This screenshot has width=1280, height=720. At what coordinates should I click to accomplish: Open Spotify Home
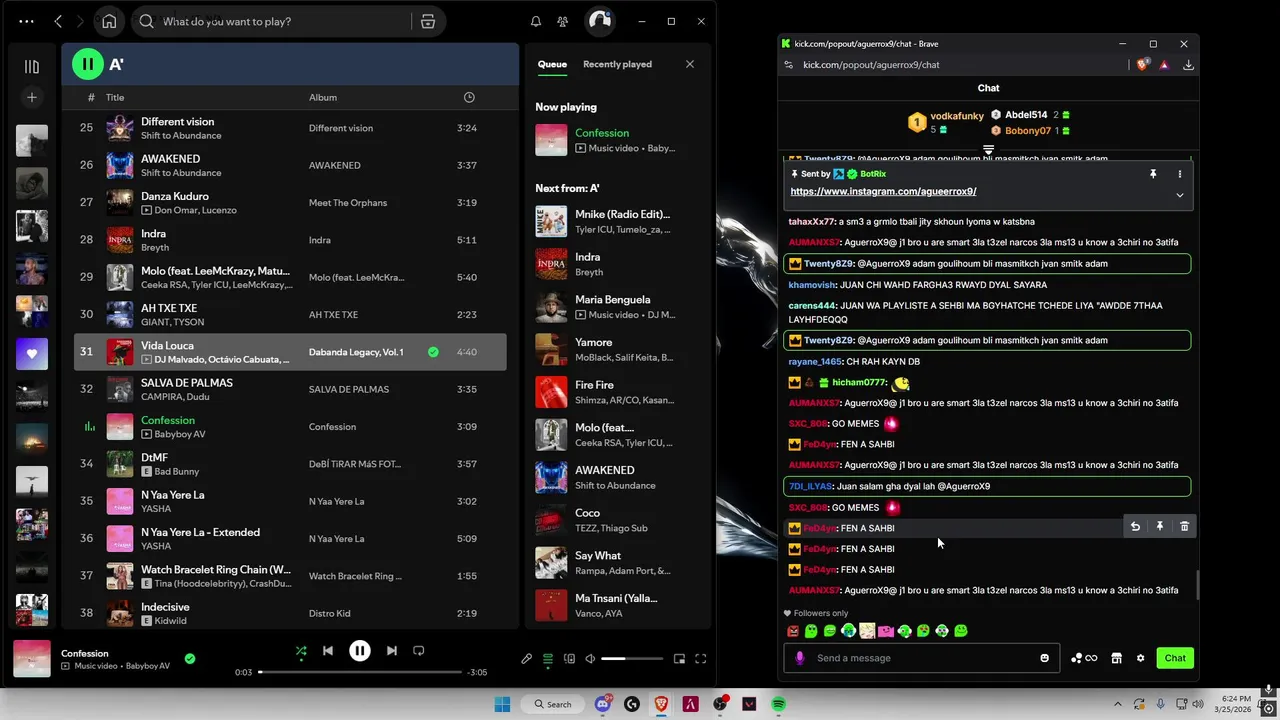tap(109, 21)
